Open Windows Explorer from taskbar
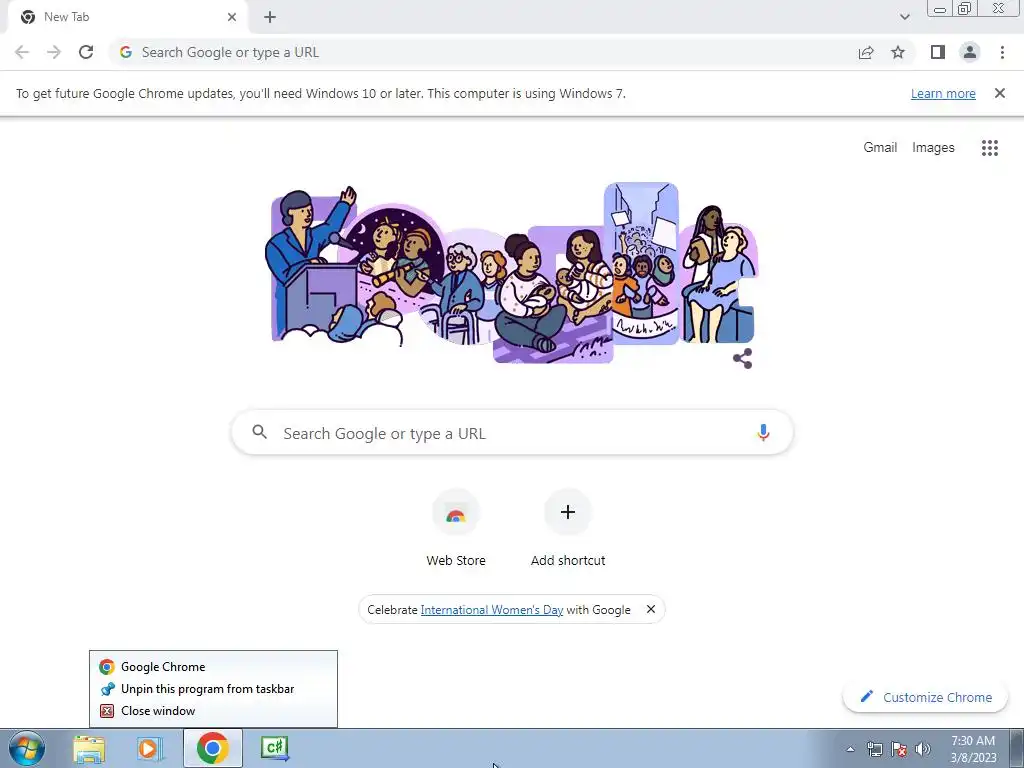1024x768 pixels. [x=89, y=748]
